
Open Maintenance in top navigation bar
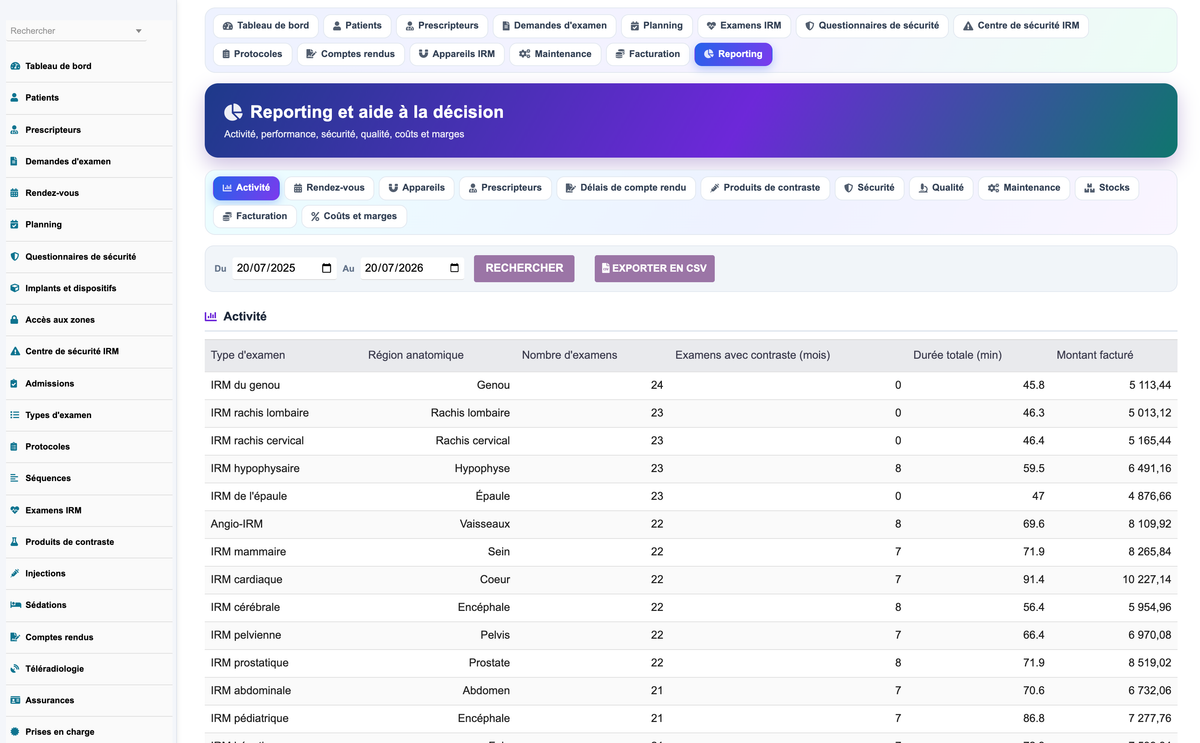tap(555, 54)
